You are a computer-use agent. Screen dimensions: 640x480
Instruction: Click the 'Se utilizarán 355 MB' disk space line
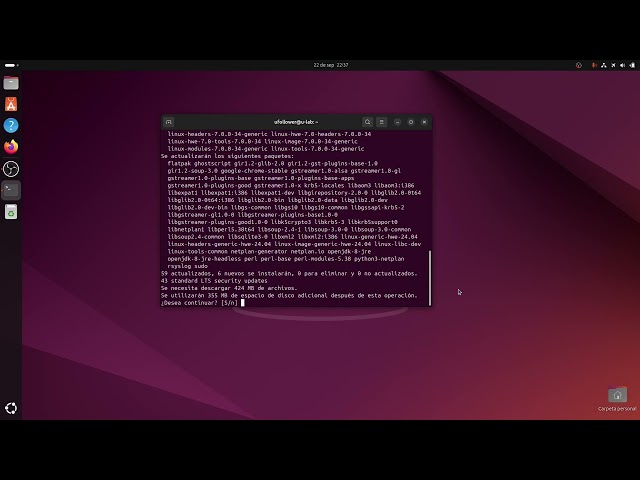click(x=289, y=296)
